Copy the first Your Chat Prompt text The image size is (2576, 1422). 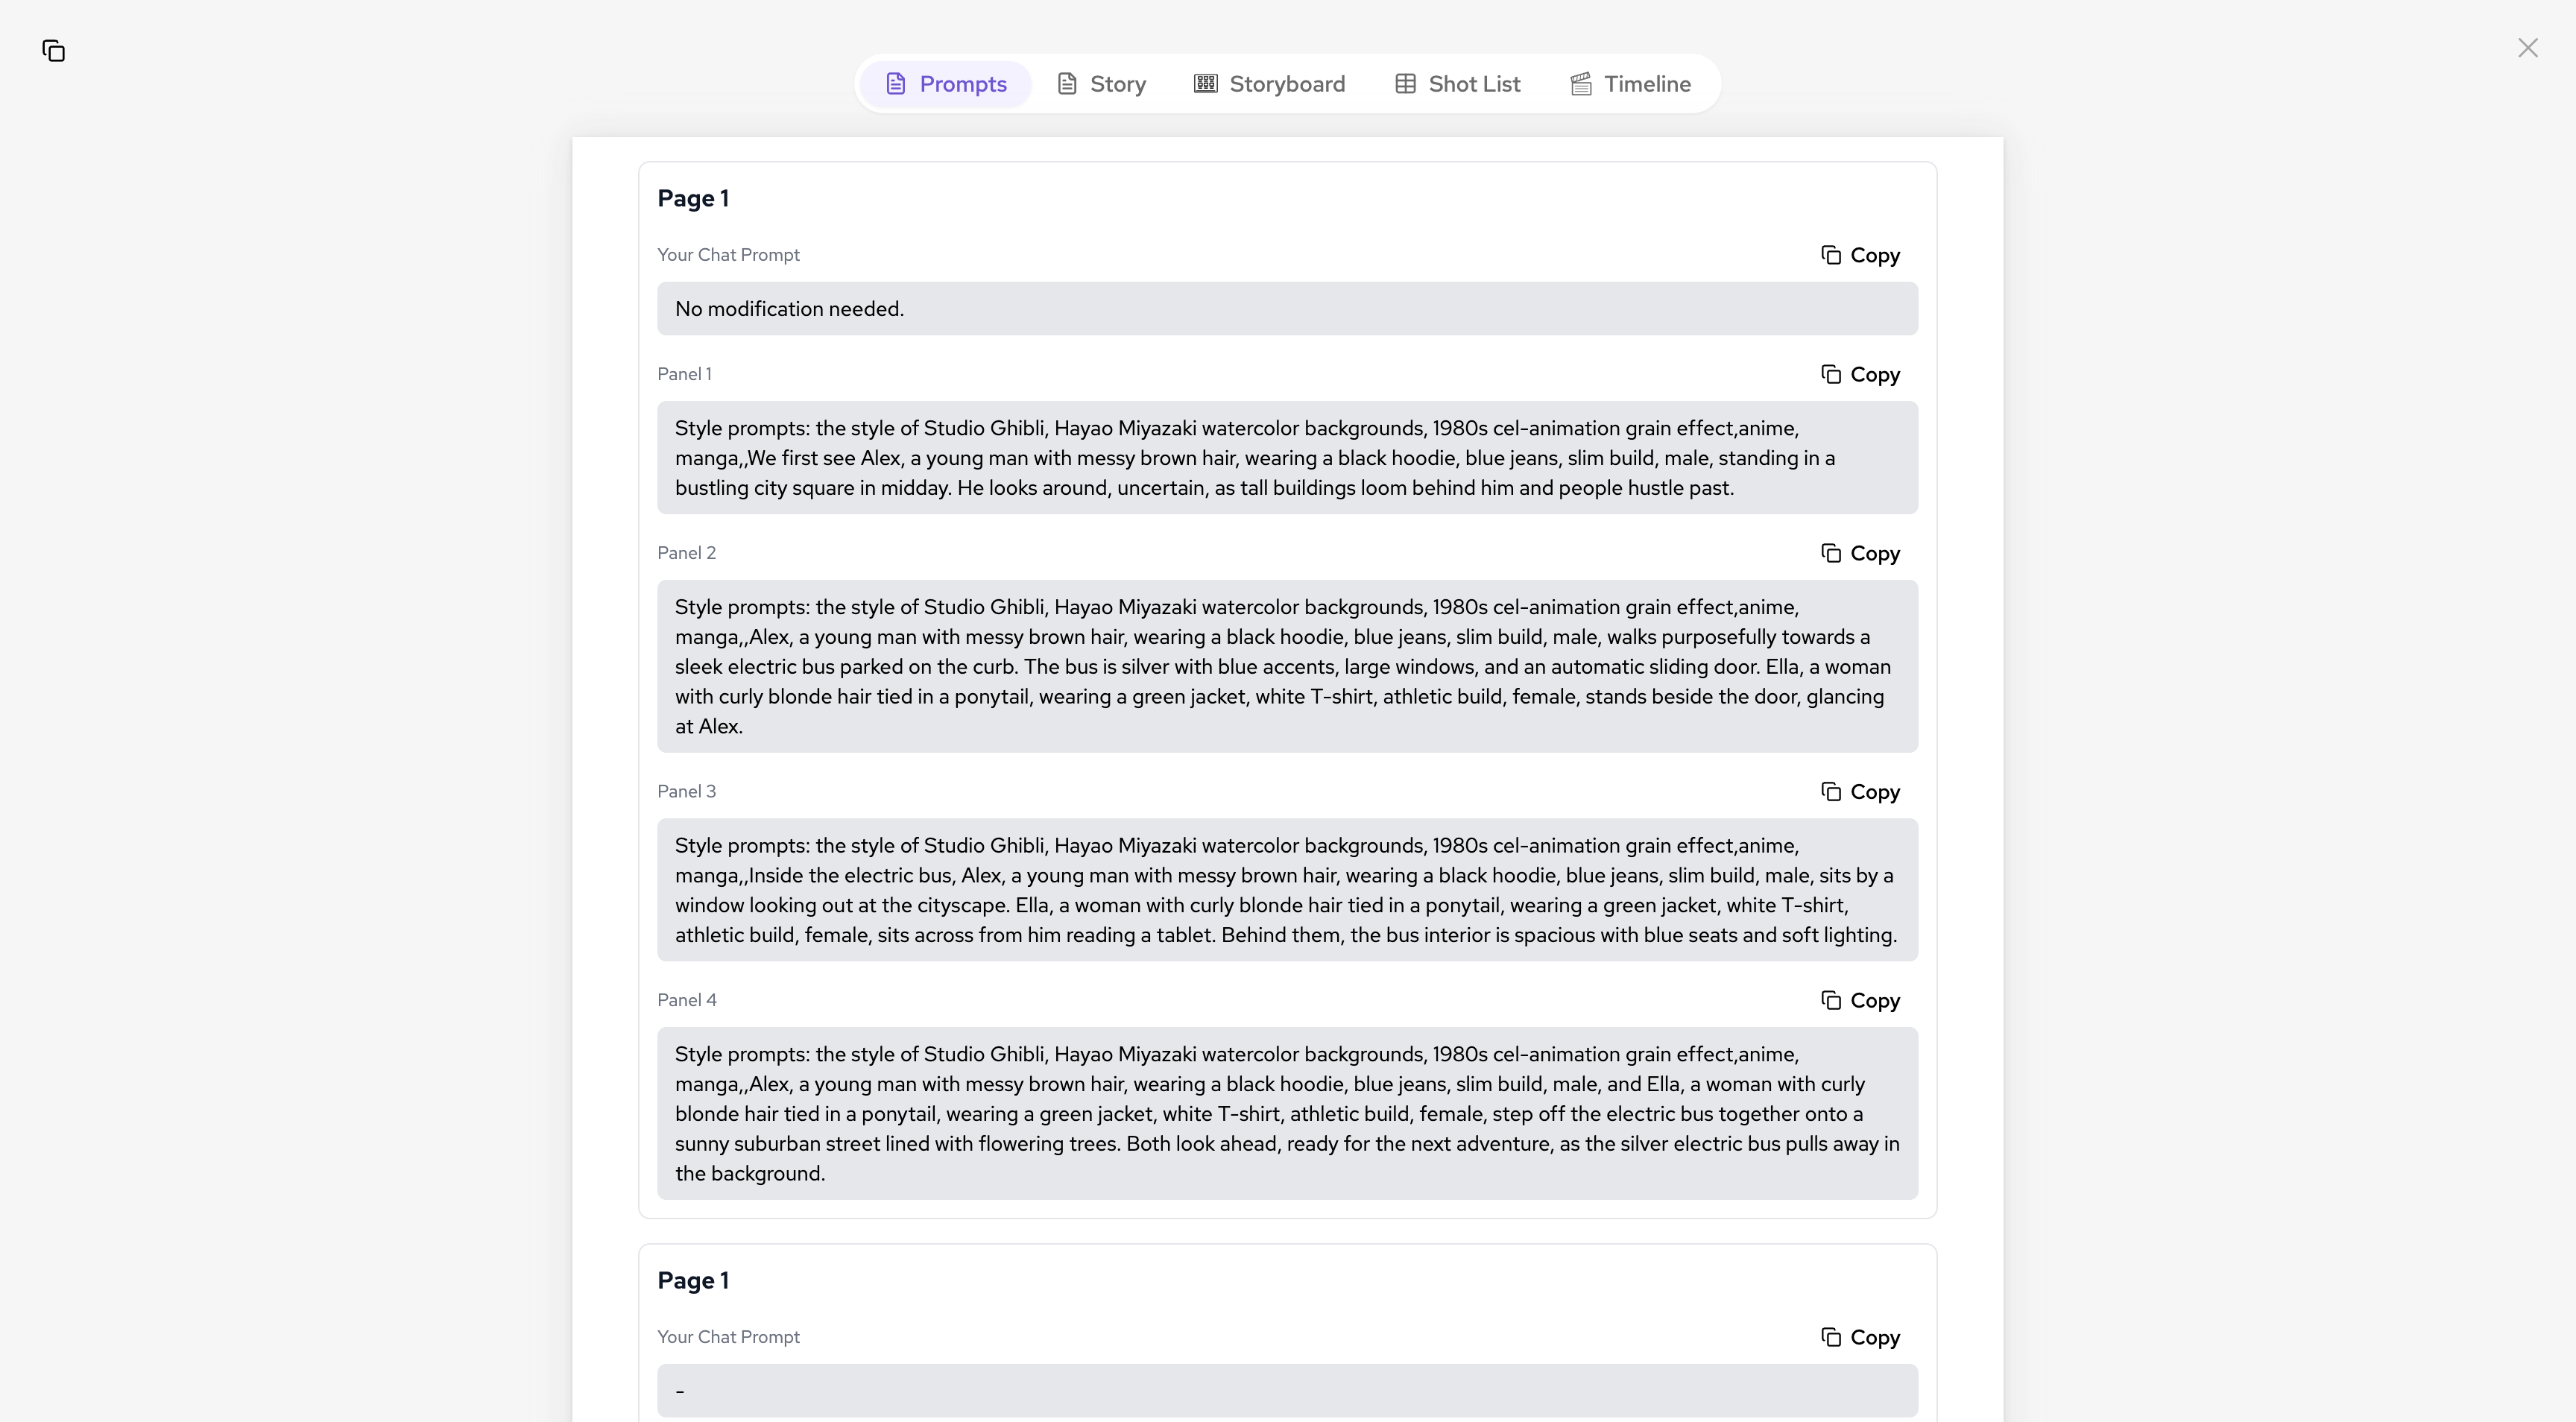tap(1860, 255)
